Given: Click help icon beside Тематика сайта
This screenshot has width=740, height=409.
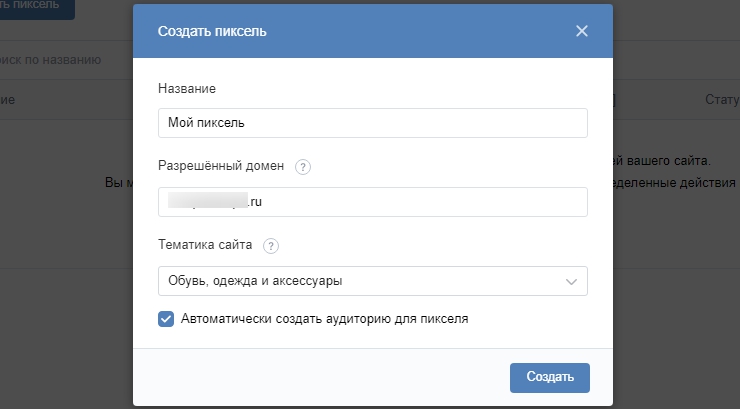Looking at the screenshot, I should pyautogui.click(x=271, y=246).
